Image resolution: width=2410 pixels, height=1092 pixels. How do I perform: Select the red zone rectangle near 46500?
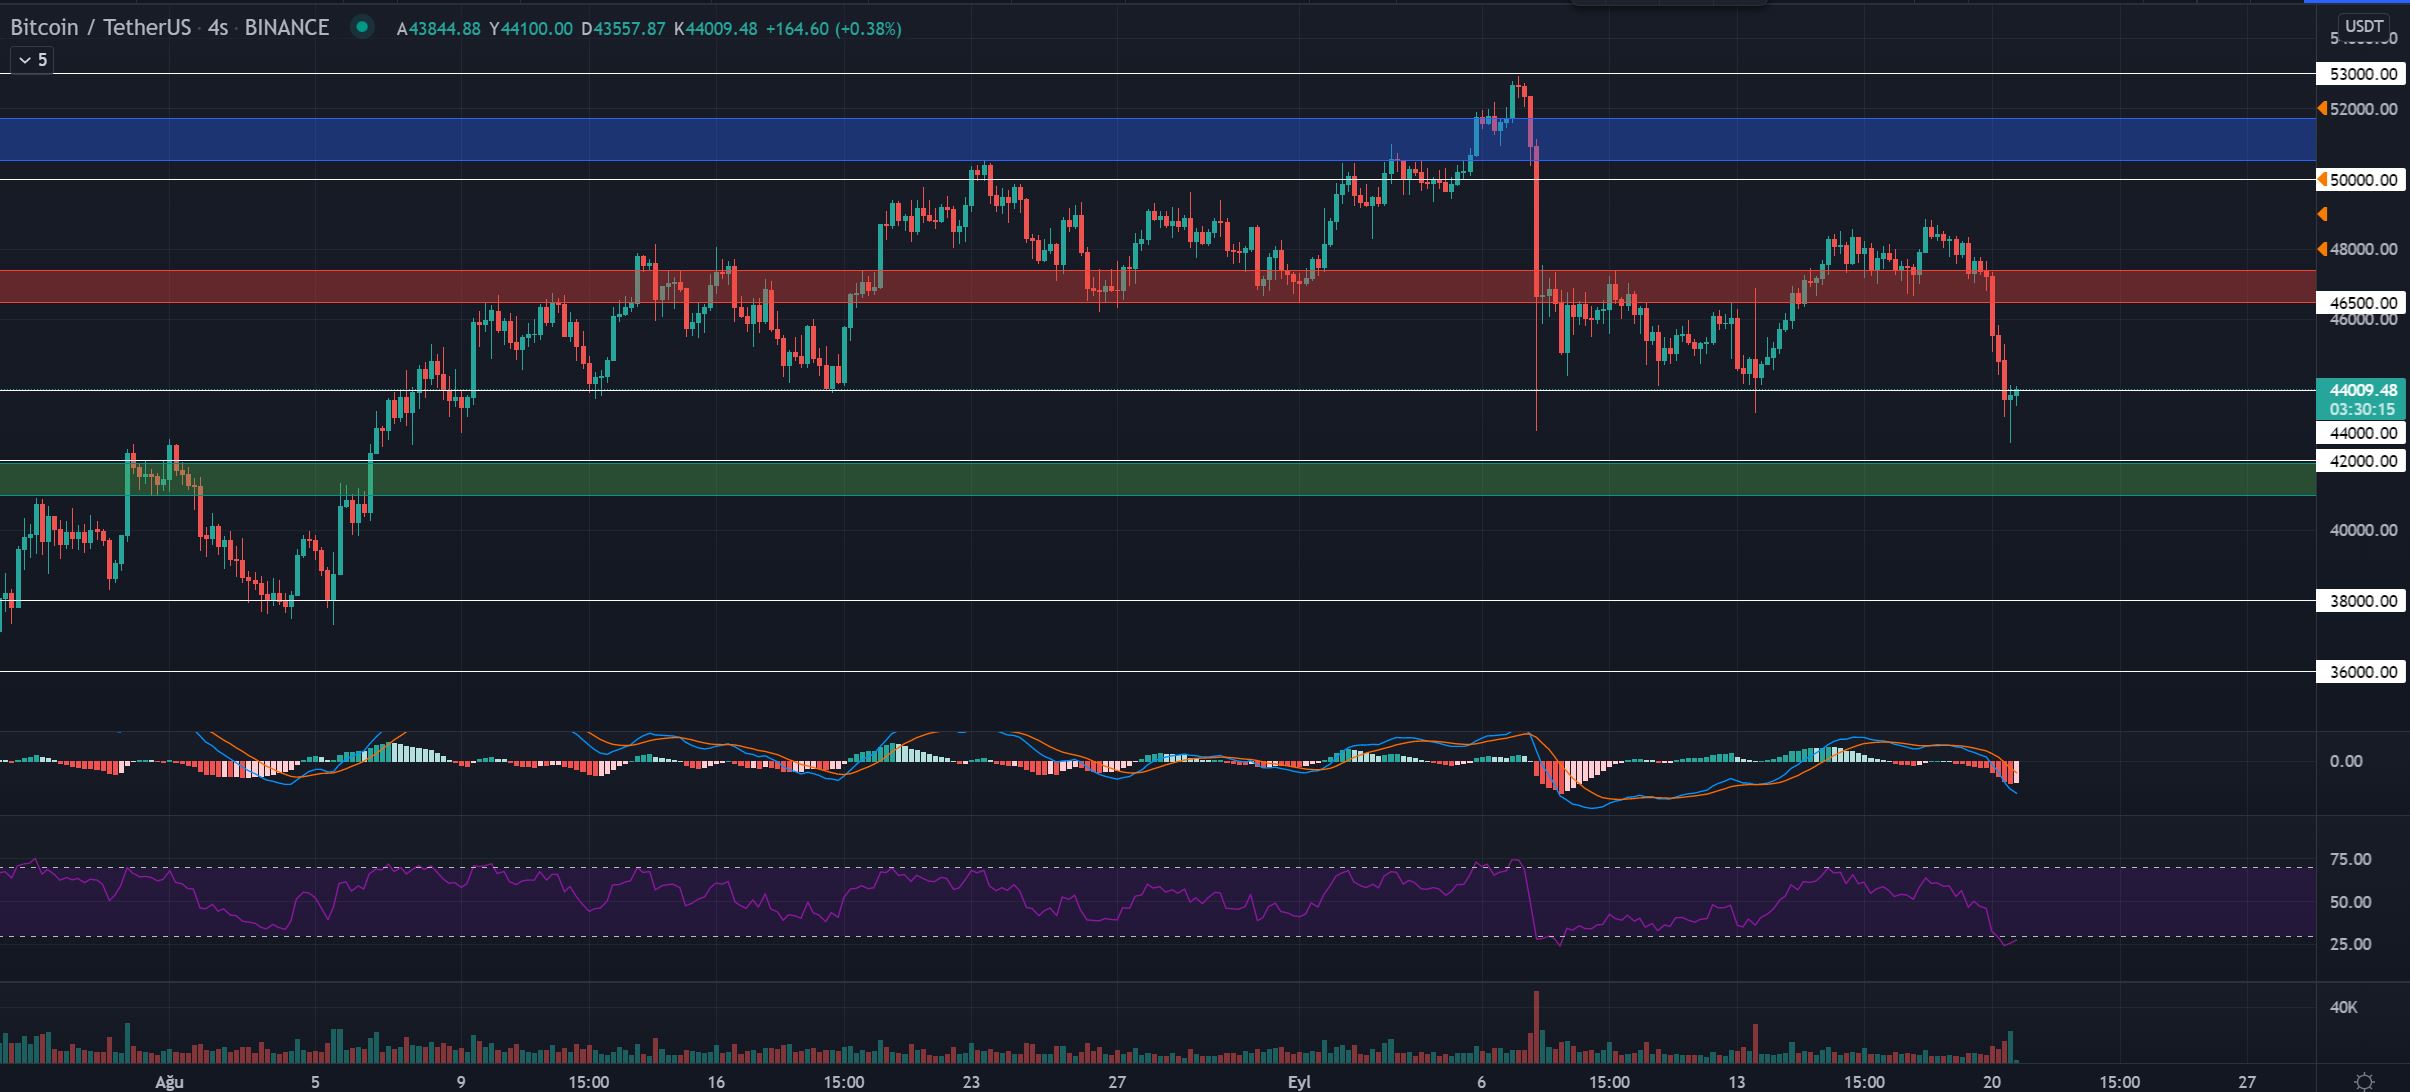click(x=400, y=286)
